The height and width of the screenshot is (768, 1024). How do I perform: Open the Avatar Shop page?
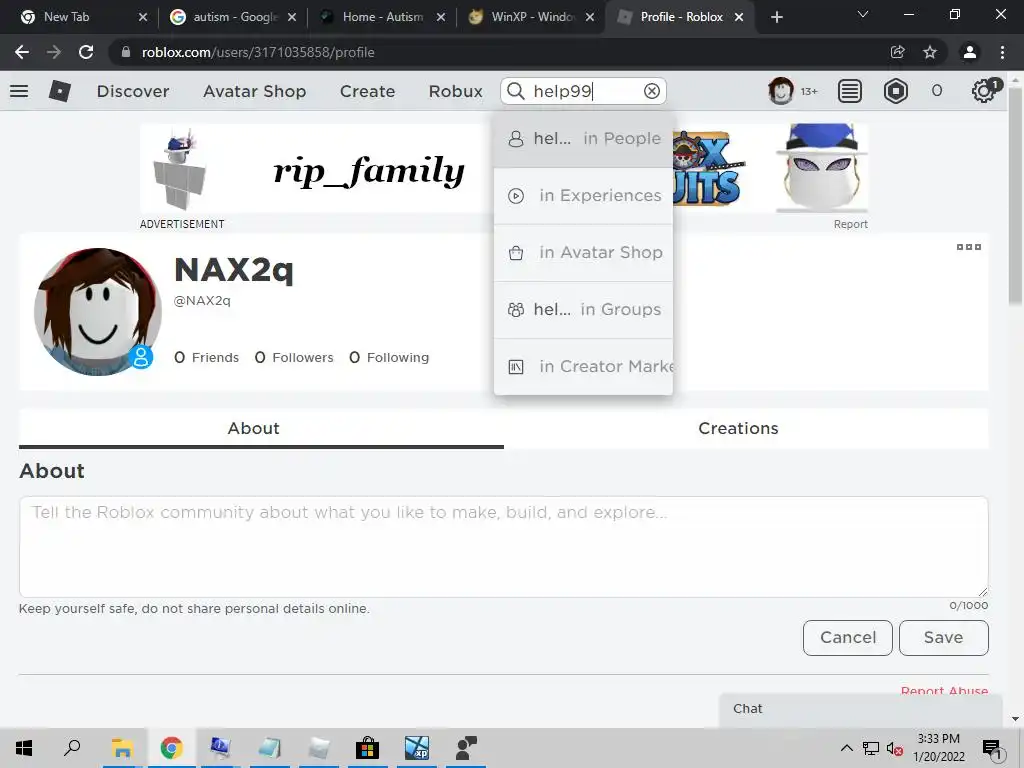(254, 91)
